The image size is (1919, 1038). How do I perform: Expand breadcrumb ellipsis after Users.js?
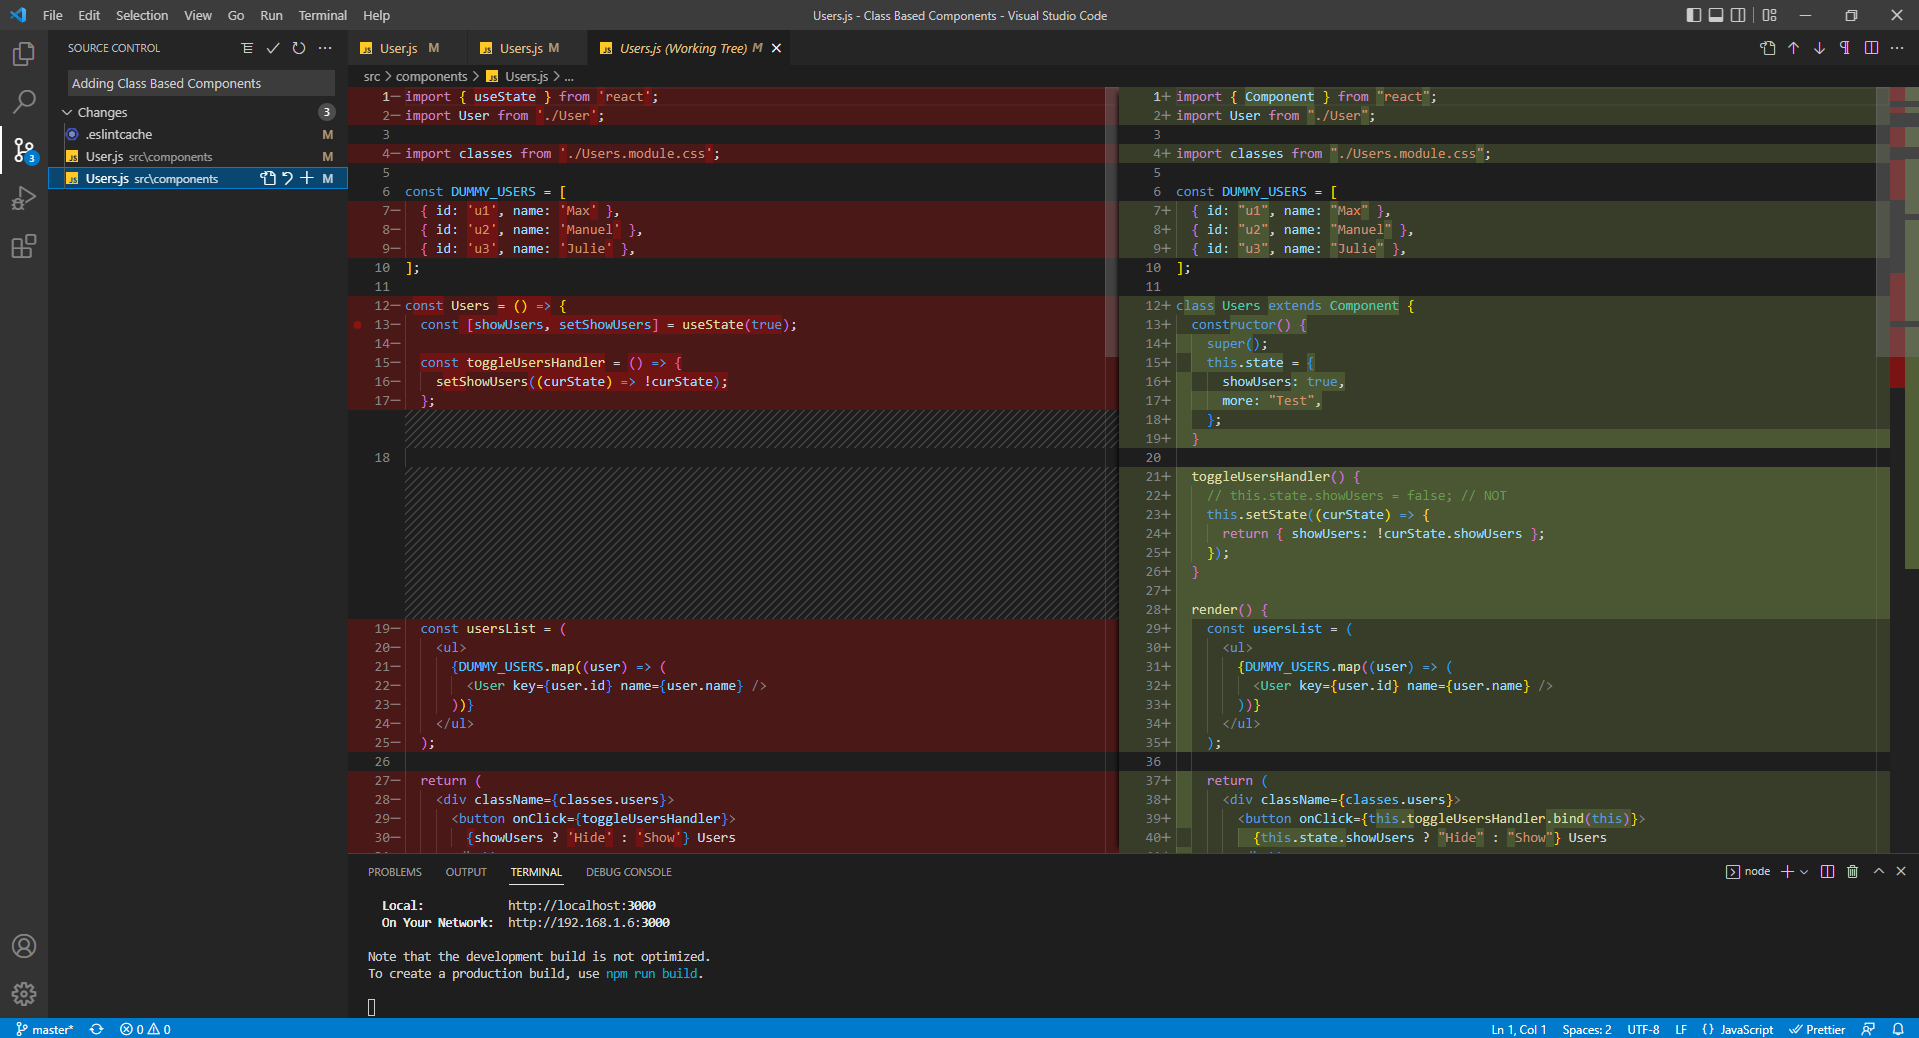point(569,77)
